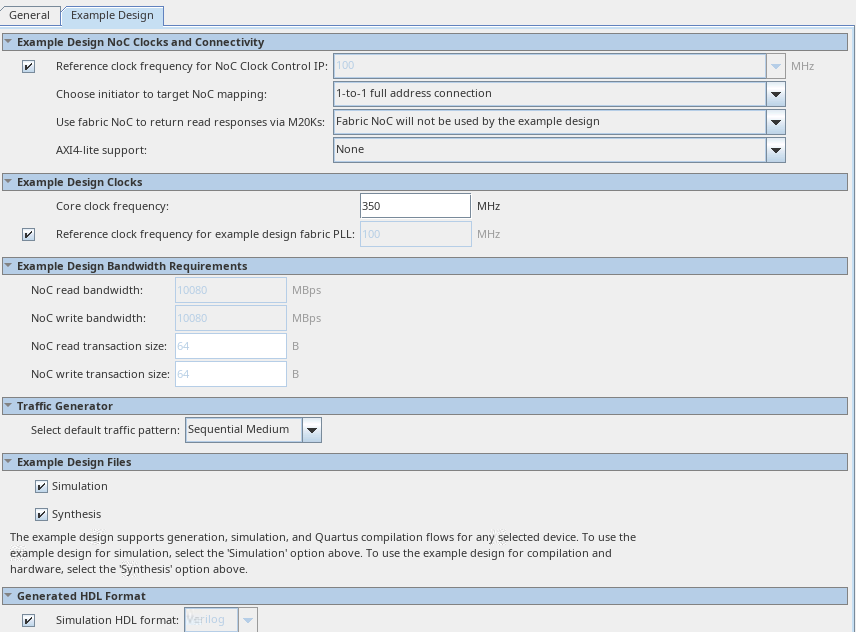The image size is (856, 632).
Task: Toggle the Simulation HDL format checkbox
Action: [x=28, y=620]
